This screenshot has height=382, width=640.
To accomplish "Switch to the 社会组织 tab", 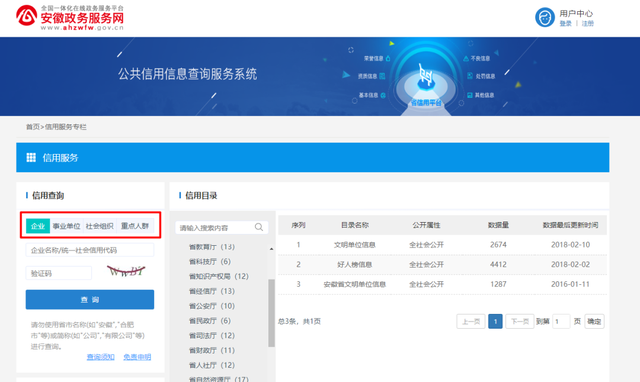I will 100,226.
